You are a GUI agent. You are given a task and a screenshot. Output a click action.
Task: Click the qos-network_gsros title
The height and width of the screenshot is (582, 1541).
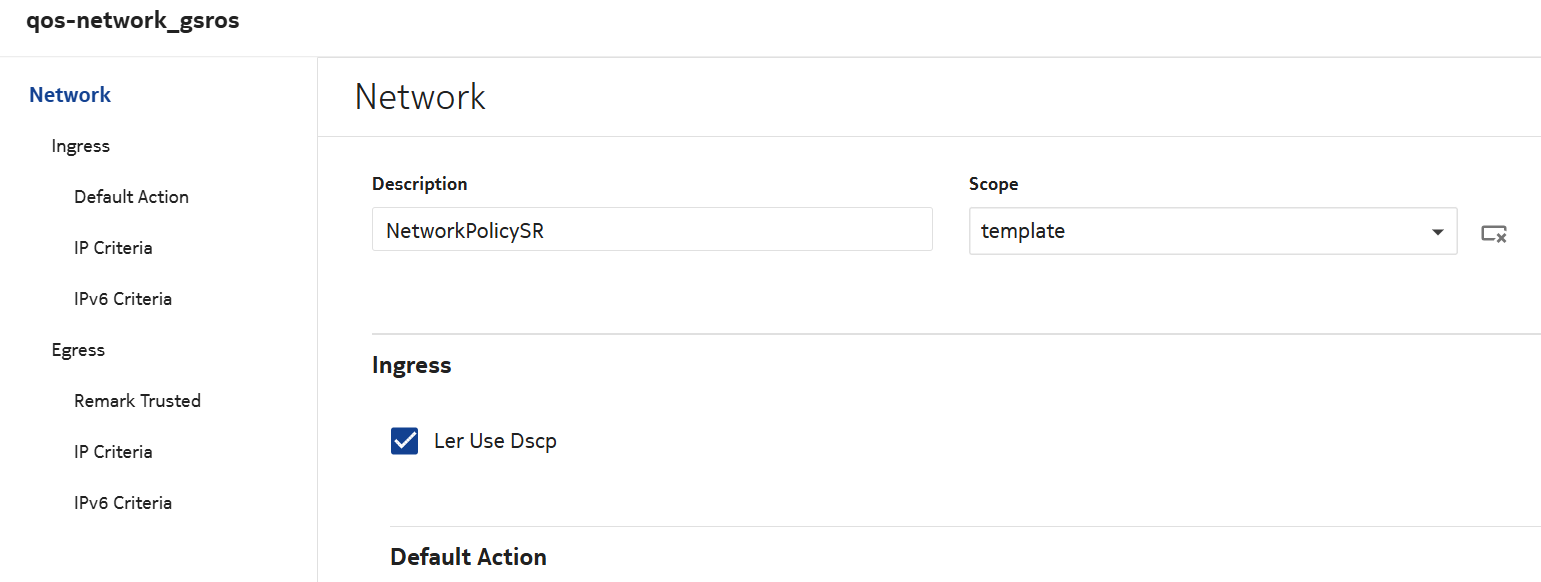tap(133, 21)
